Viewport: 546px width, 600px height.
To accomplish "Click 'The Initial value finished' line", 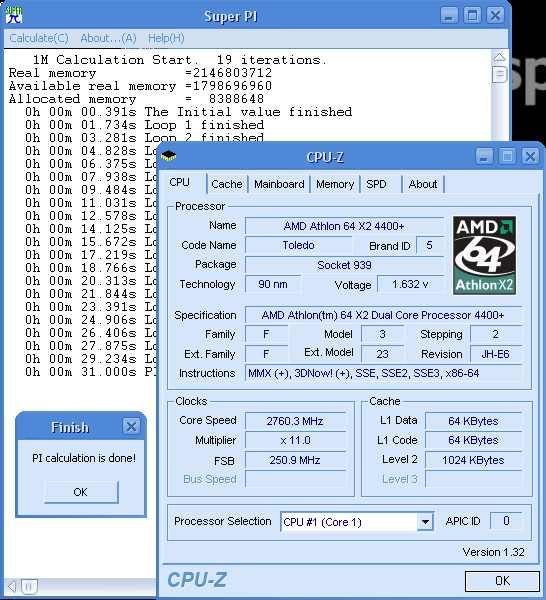I will pyautogui.click(x=189, y=112).
